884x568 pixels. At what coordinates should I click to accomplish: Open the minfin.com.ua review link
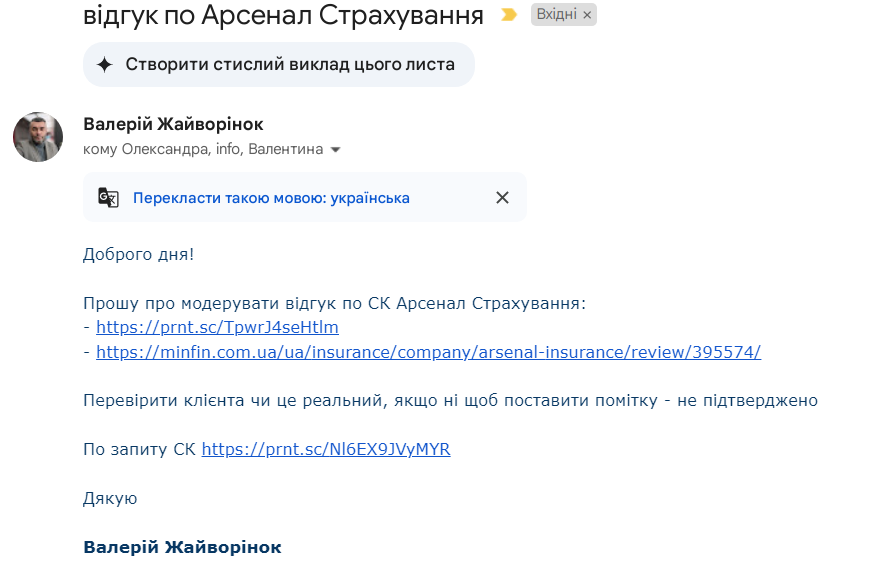428,352
